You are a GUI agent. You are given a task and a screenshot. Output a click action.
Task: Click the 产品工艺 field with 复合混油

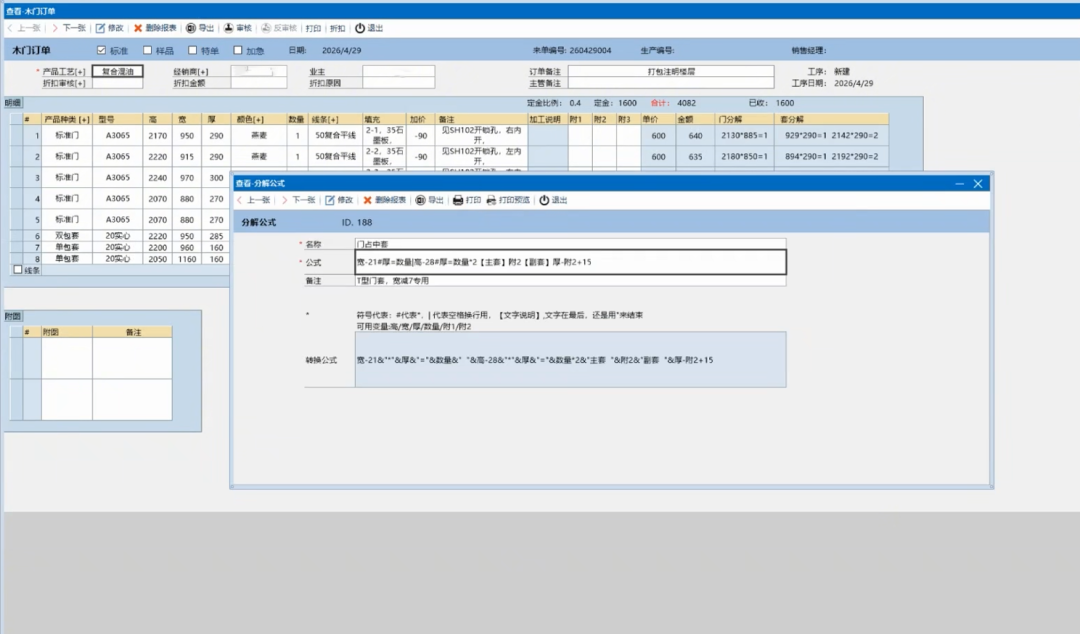118,71
